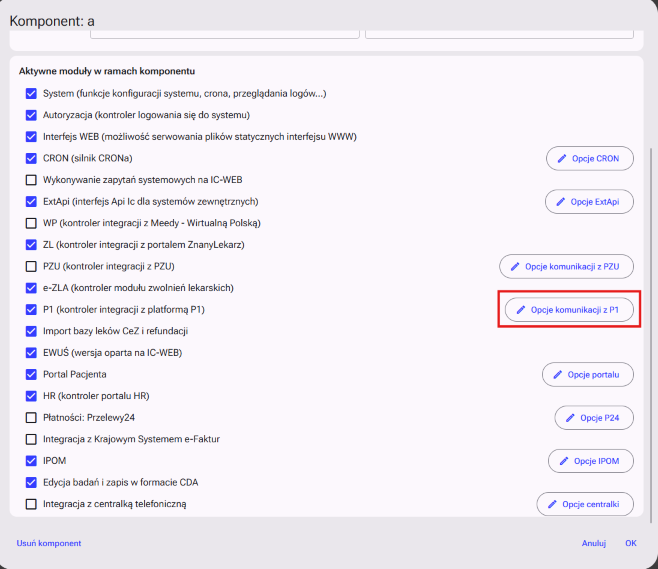Open the Opcje portalu settings
Image resolution: width=658 pixels, height=569 pixels.
point(588,375)
